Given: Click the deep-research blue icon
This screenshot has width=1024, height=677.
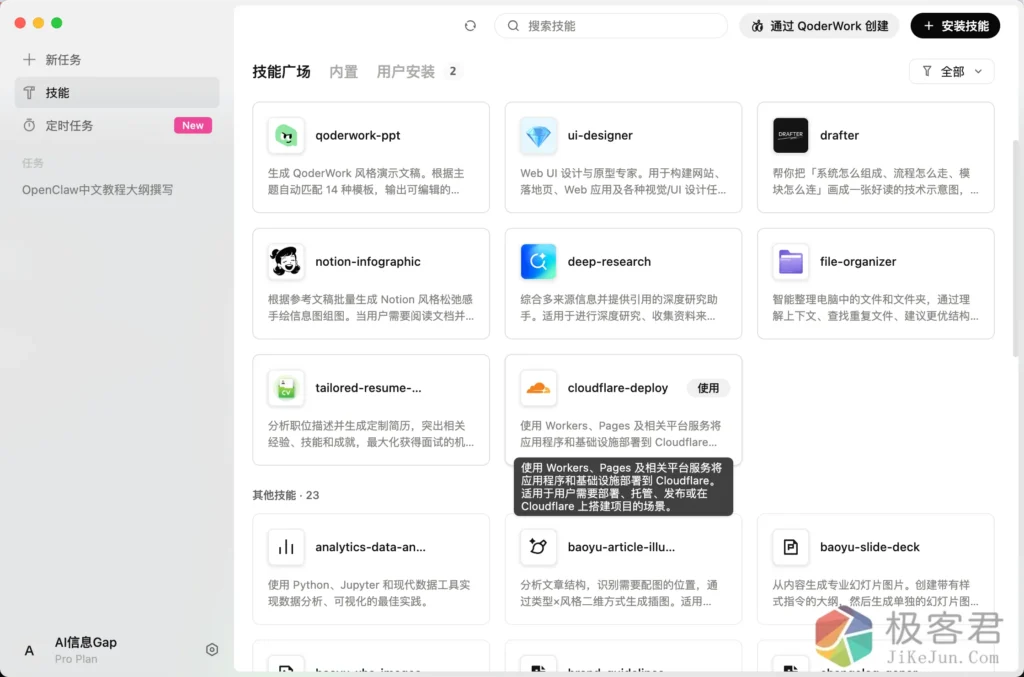Looking at the screenshot, I should click(x=538, y=262).
